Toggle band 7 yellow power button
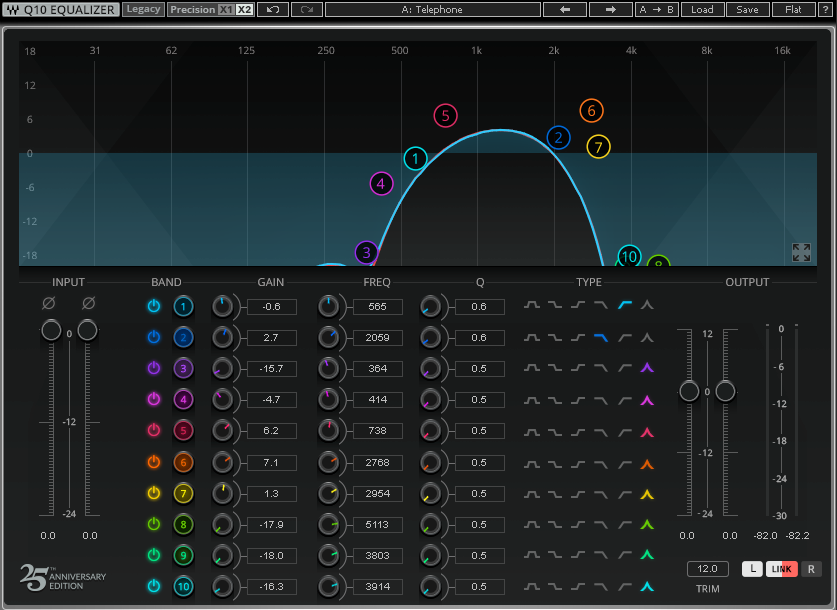Image resolution: width=837 pixels, height=610 pixels. [x=154, y=493]
